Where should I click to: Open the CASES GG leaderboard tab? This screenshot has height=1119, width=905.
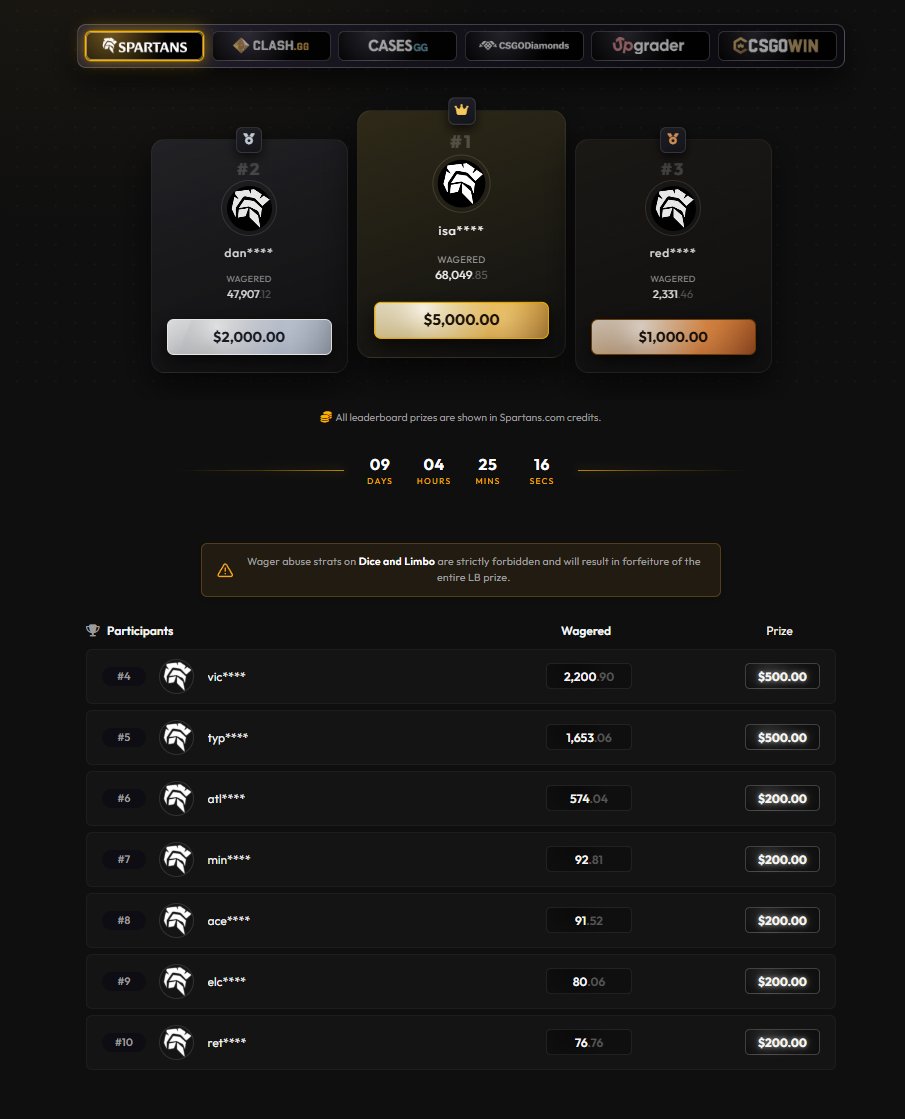coord(398,46)
